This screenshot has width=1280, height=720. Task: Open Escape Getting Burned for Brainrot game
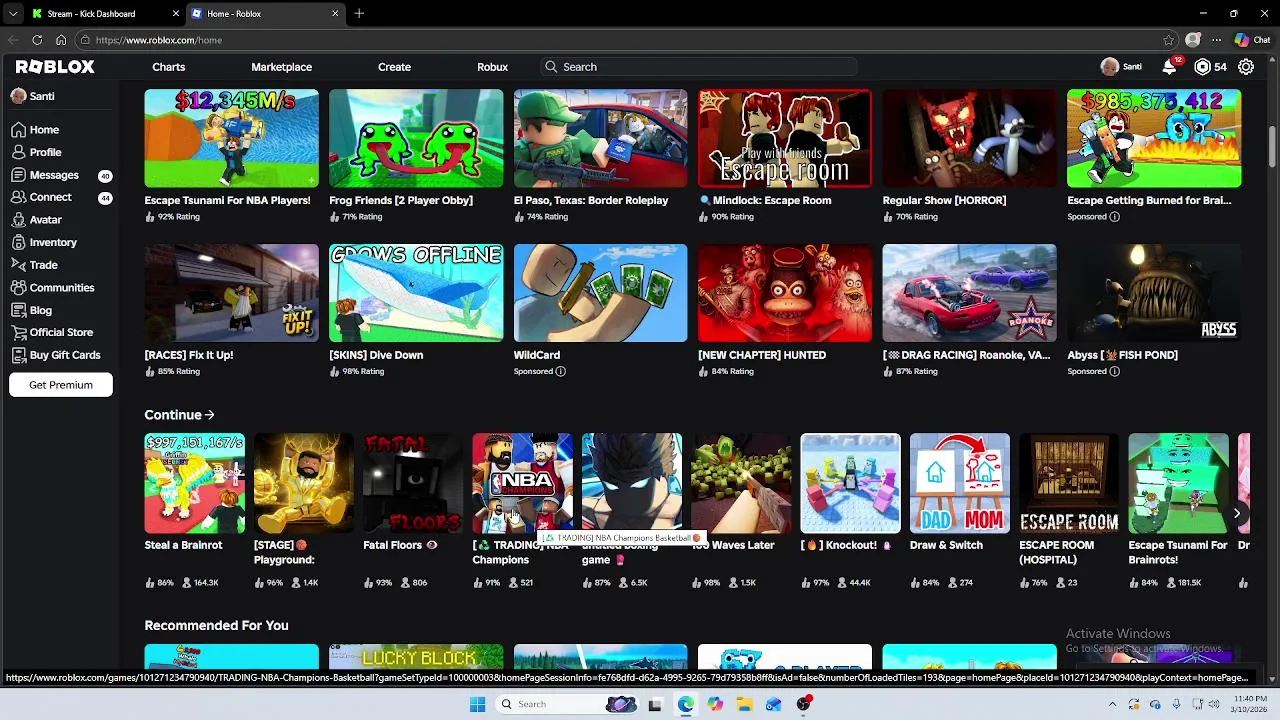1154,138
